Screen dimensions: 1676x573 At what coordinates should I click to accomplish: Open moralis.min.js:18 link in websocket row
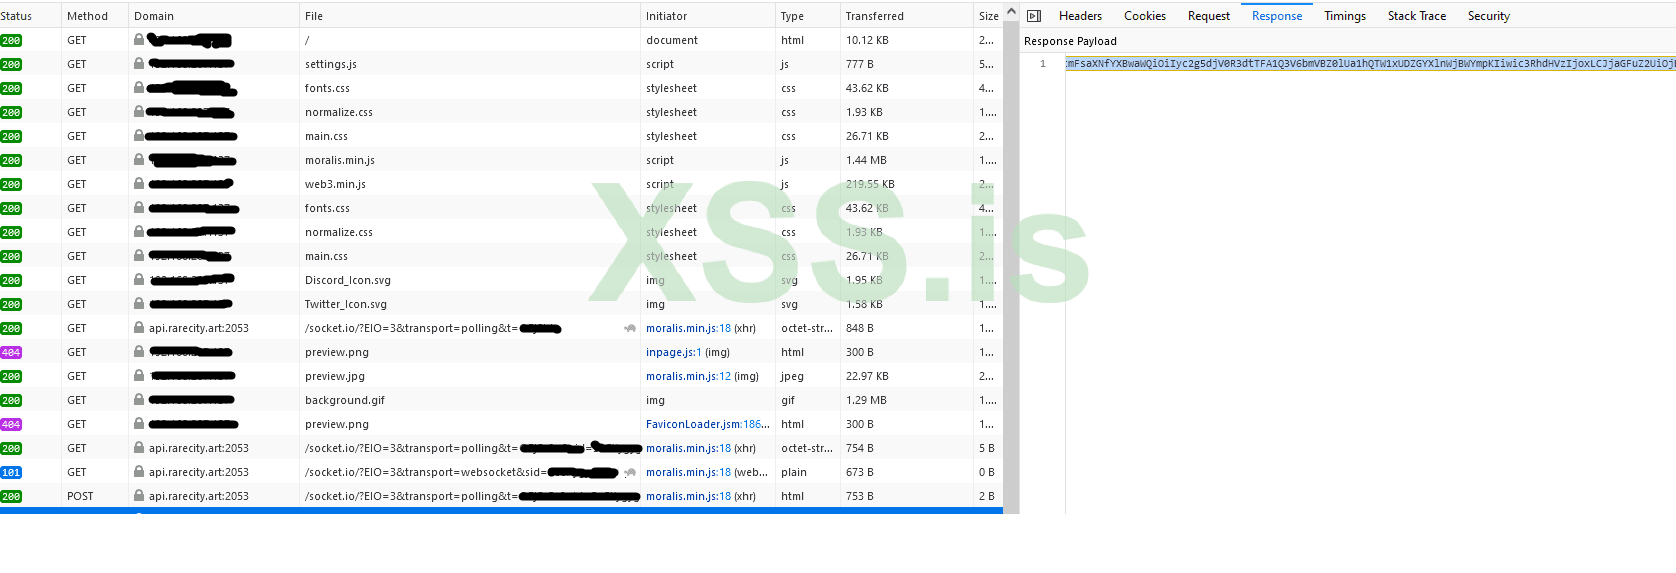(x=688, y=472)
